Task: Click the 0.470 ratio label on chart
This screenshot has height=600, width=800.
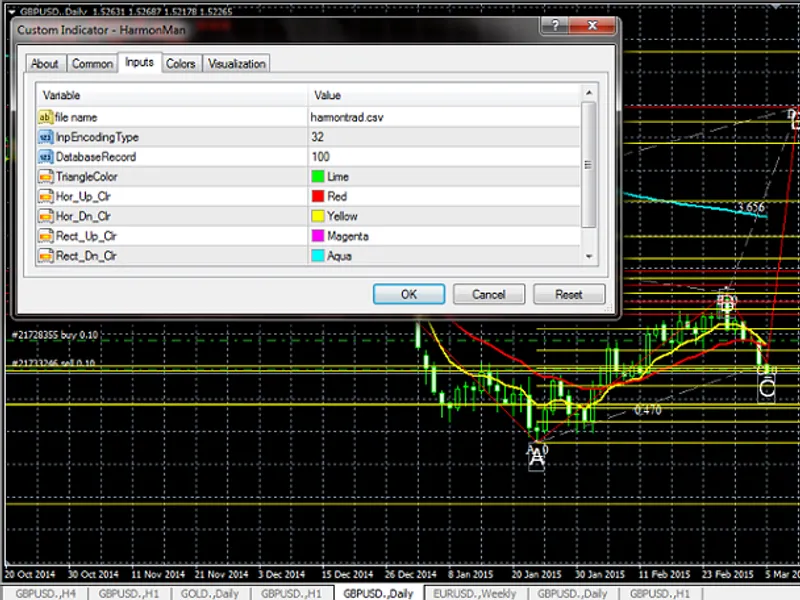Action: (648, 410)
